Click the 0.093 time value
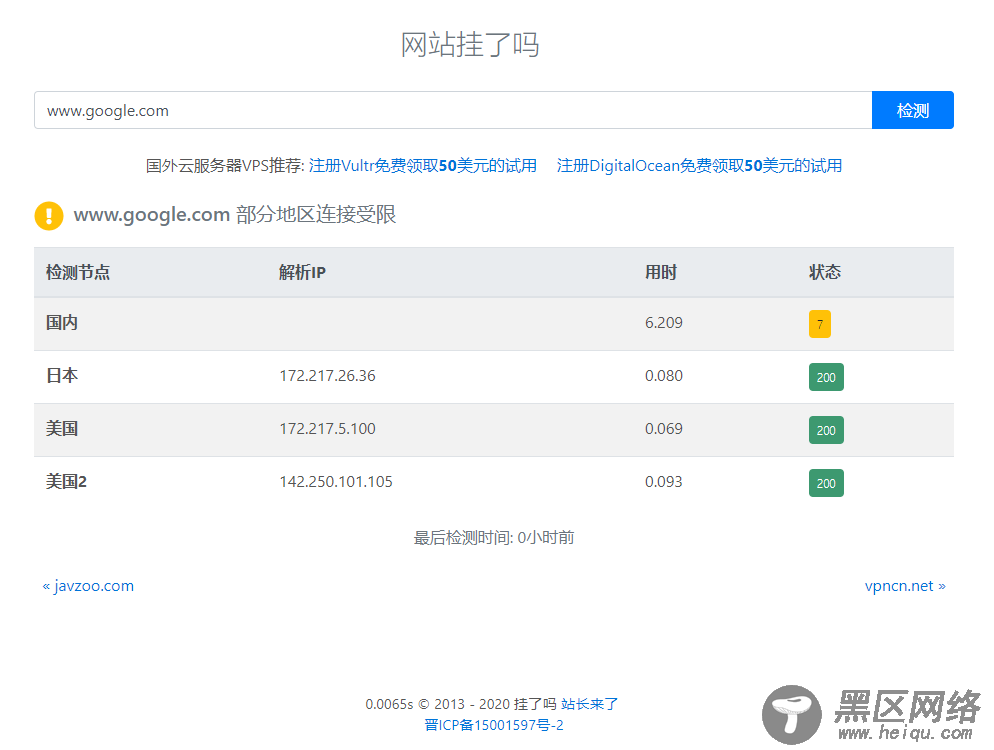 pyautogui.click(x=664, y=482)
